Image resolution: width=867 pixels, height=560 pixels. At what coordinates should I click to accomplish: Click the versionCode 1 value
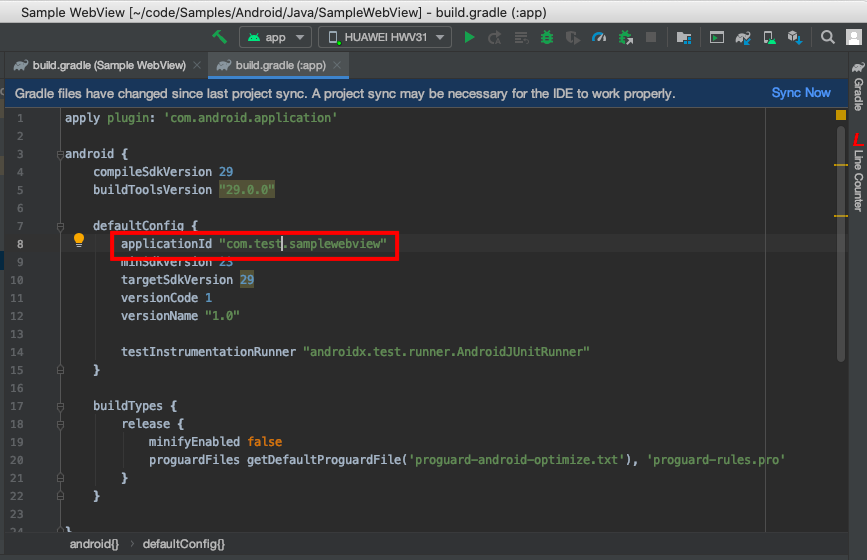click(208, 298)
